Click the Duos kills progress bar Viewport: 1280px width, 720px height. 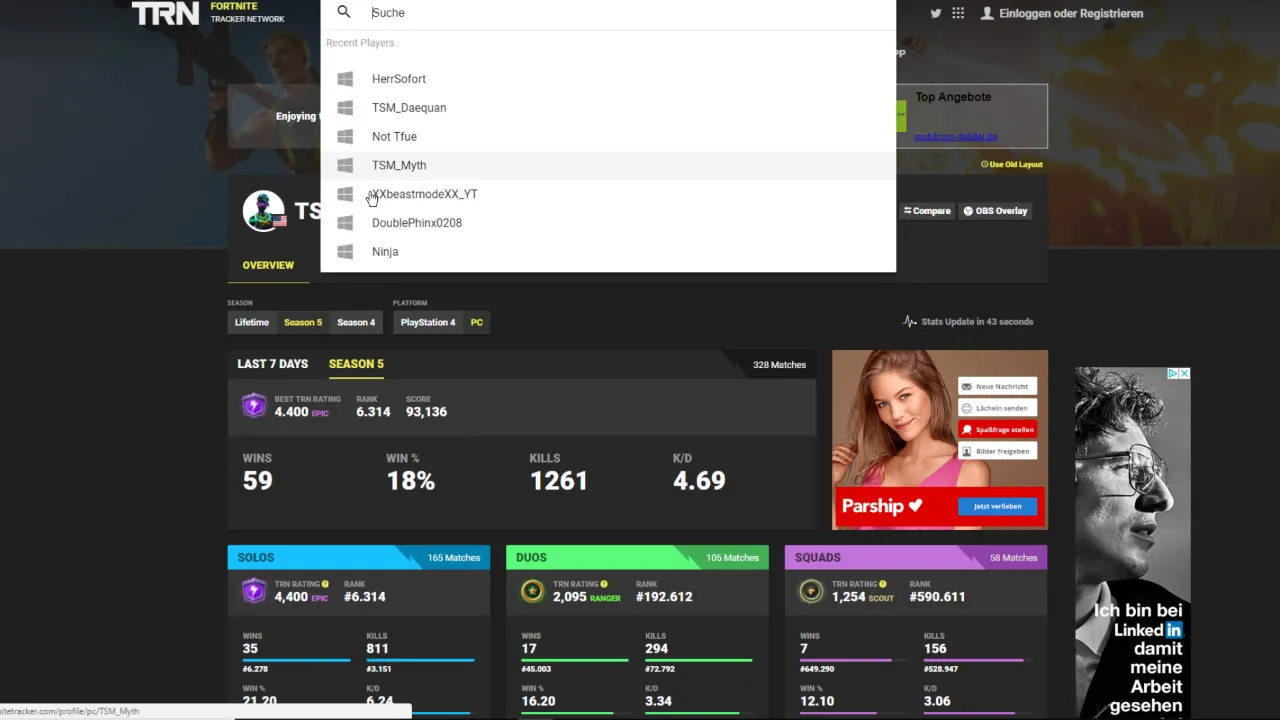(699, 660)
